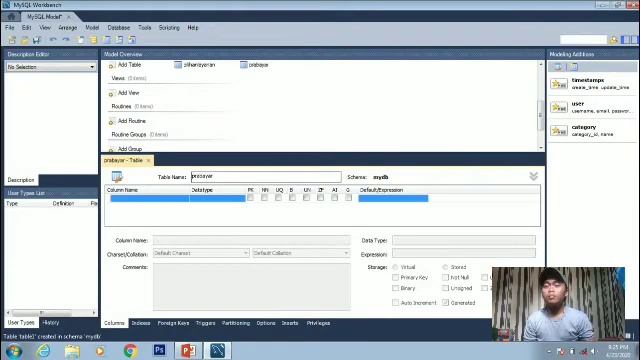Image resolution: width=640 pixels, height=360 pixels.
Task: Check the AI box in the column row
Action: tap(334, 198)
